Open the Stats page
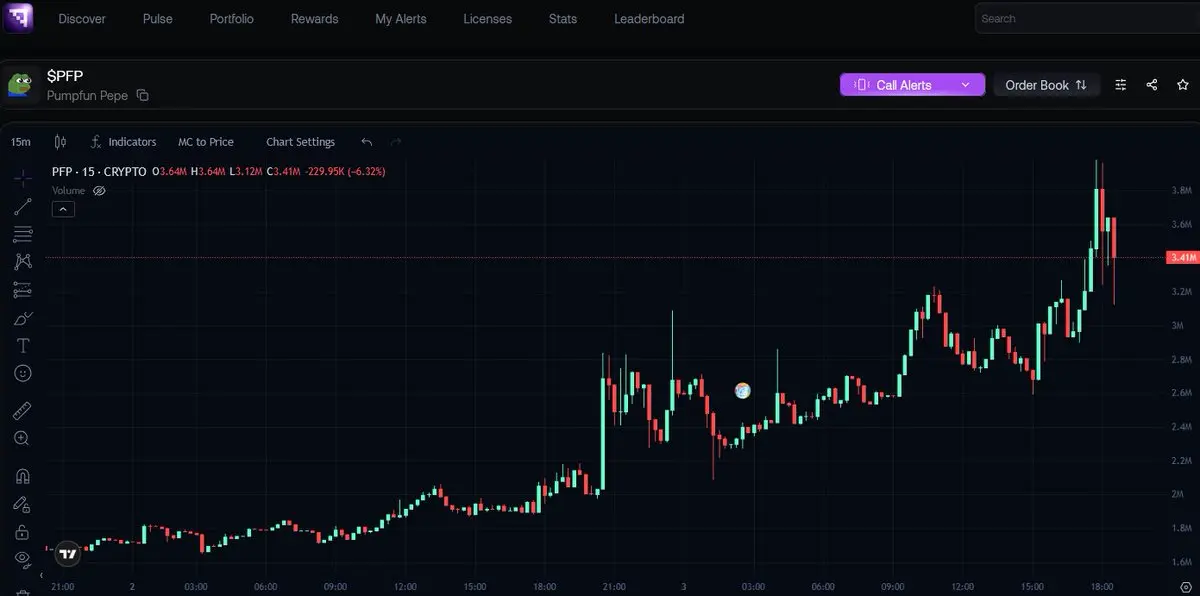Viewport: 1200px width, 596px height. point(563,19)
